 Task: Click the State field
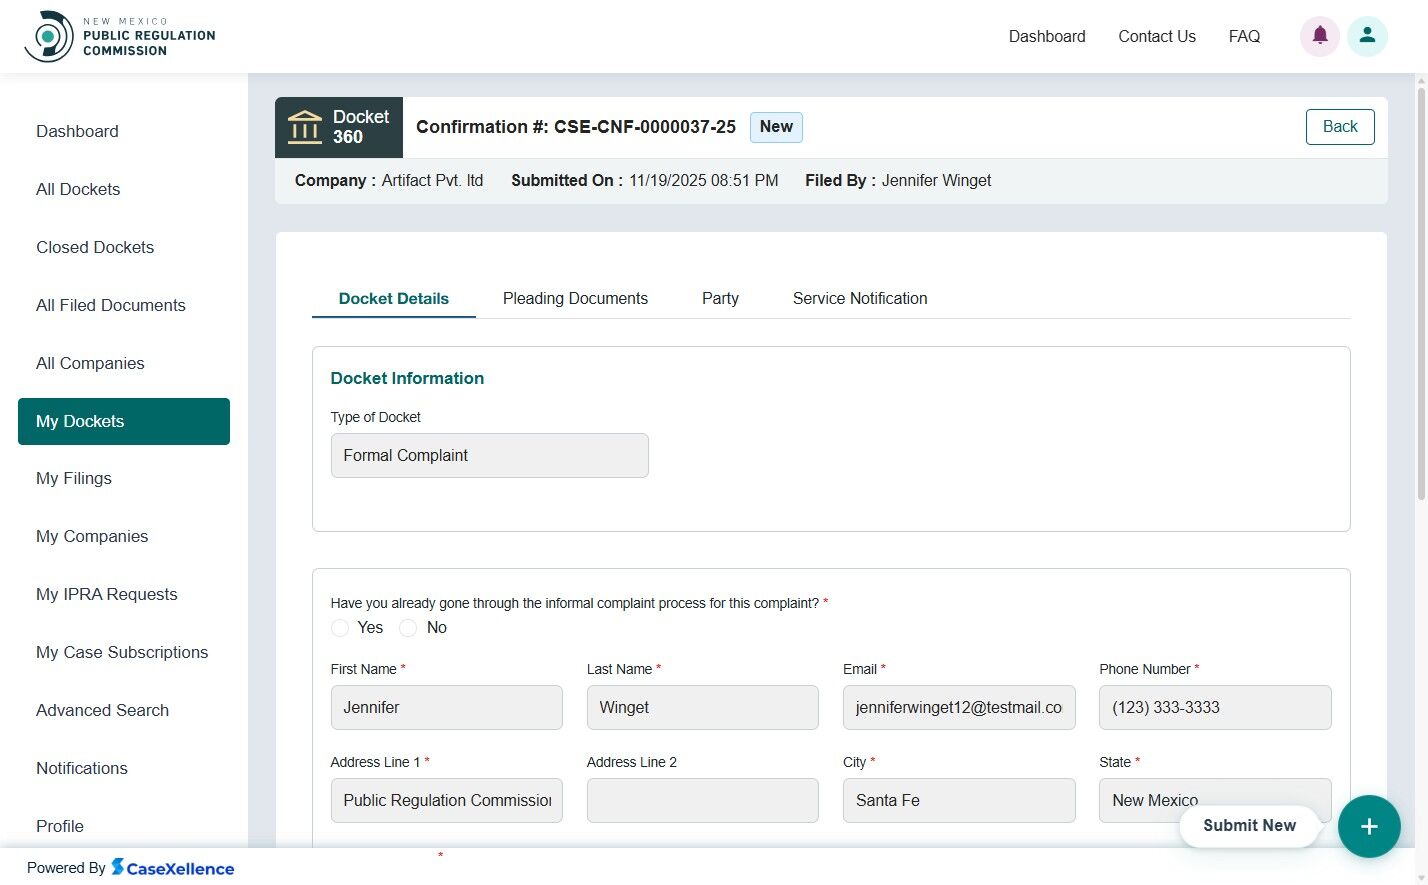point(1215,800)
